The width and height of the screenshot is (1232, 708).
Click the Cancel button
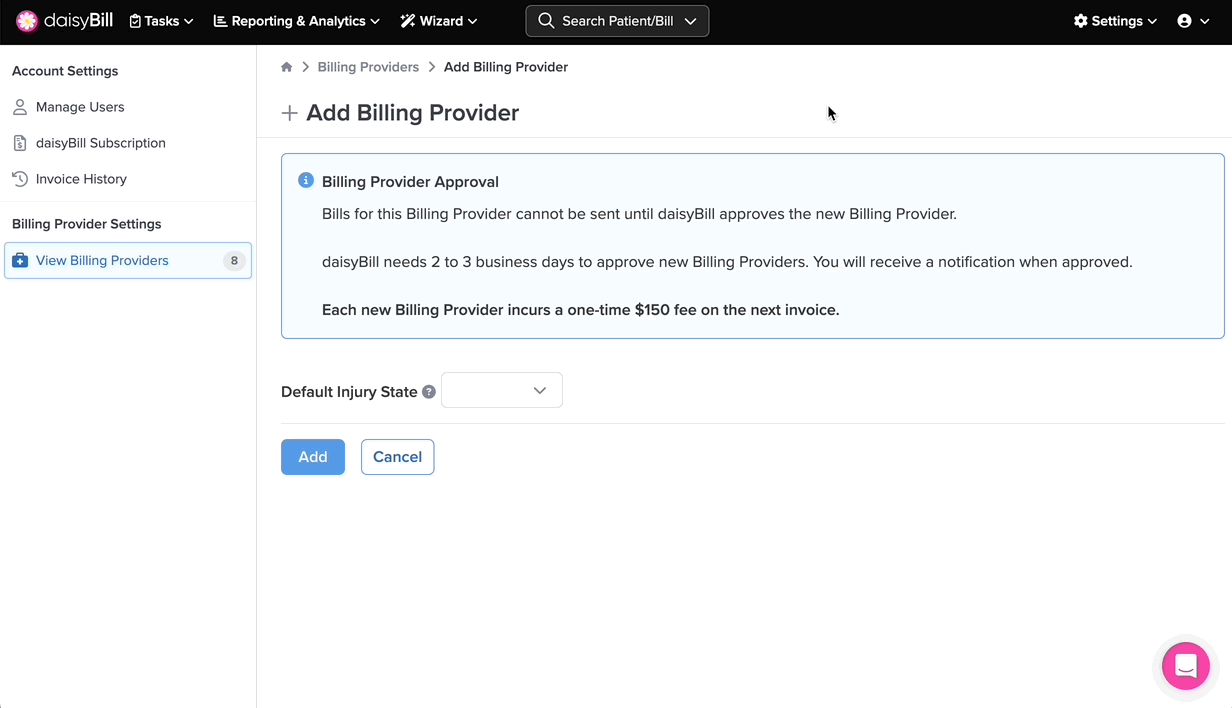point(397,457)
